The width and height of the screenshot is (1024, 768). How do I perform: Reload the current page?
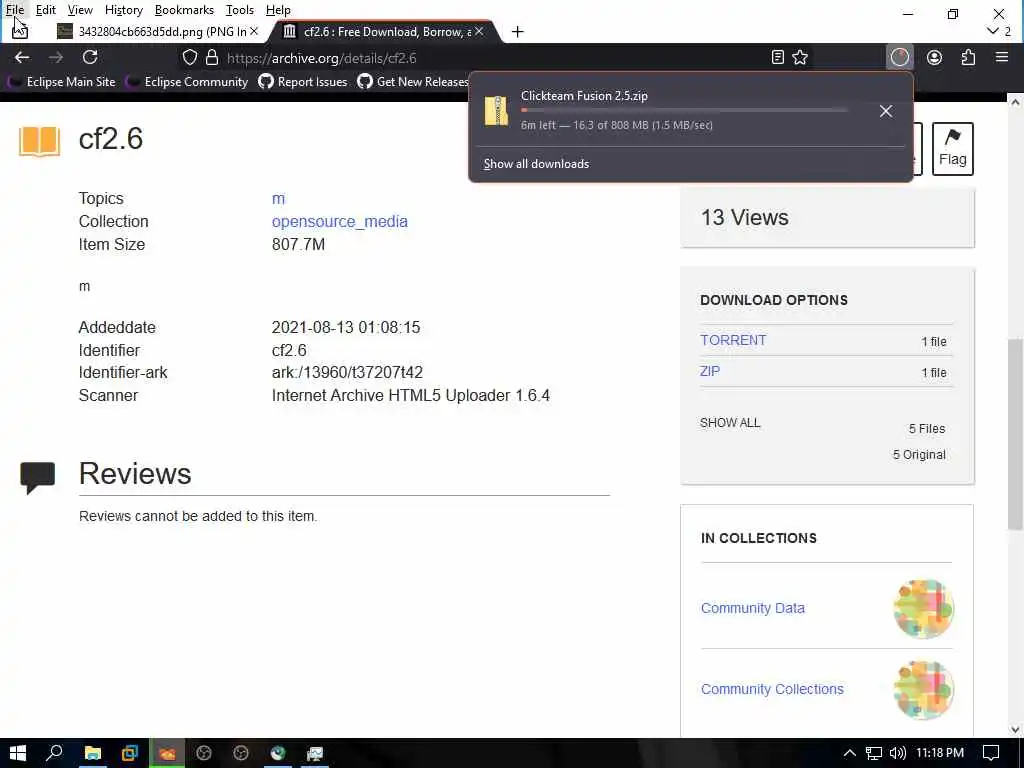click(x=90, y=57)
